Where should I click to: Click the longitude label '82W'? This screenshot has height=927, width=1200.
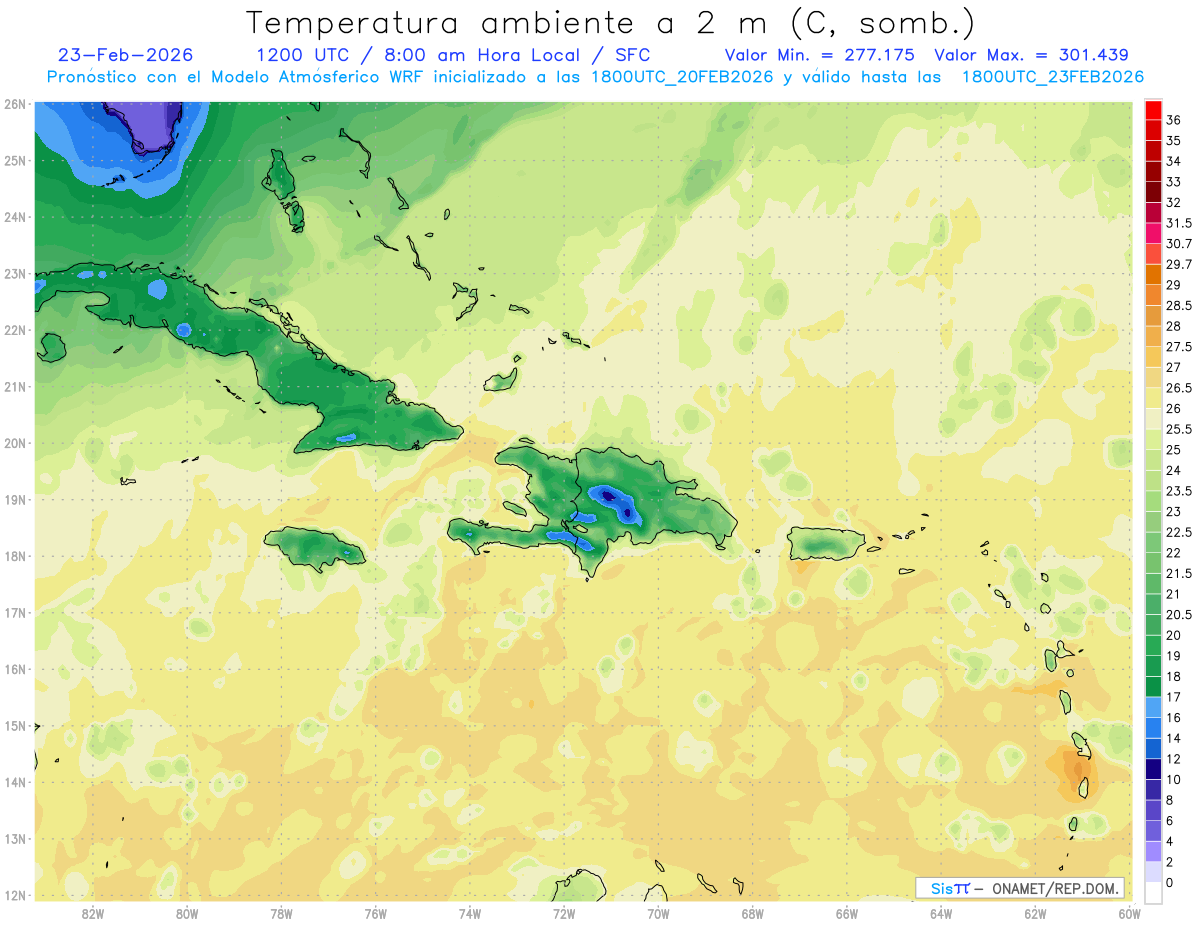tap(93, 913)
